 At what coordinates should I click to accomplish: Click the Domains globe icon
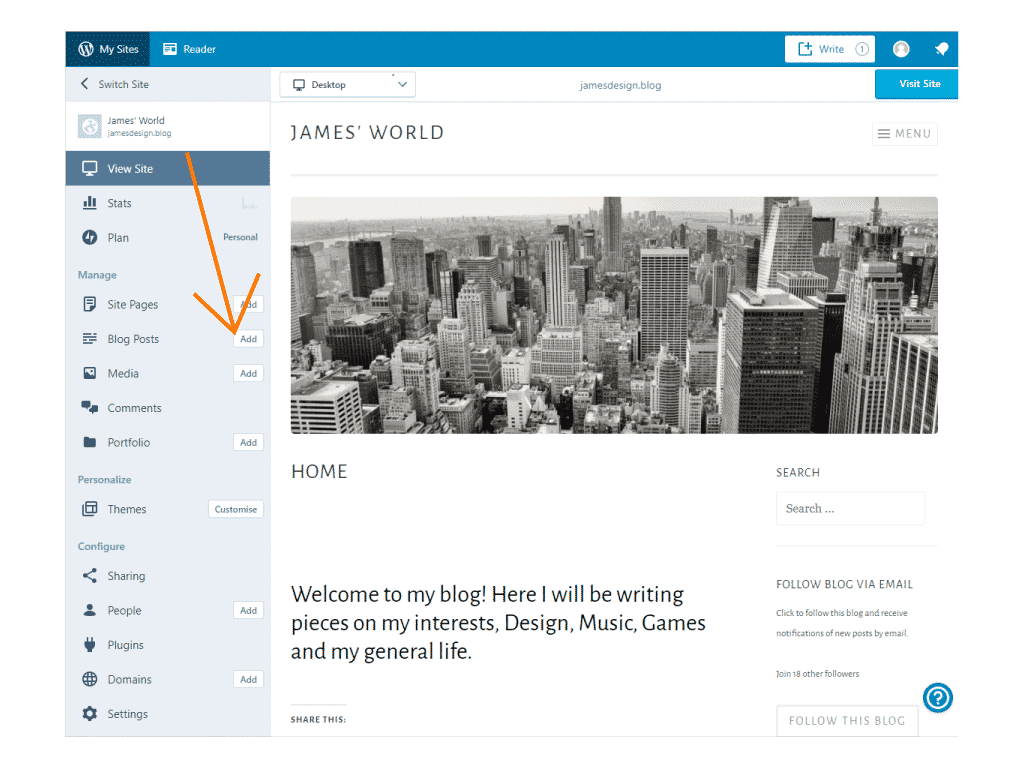tap(89, 679)
